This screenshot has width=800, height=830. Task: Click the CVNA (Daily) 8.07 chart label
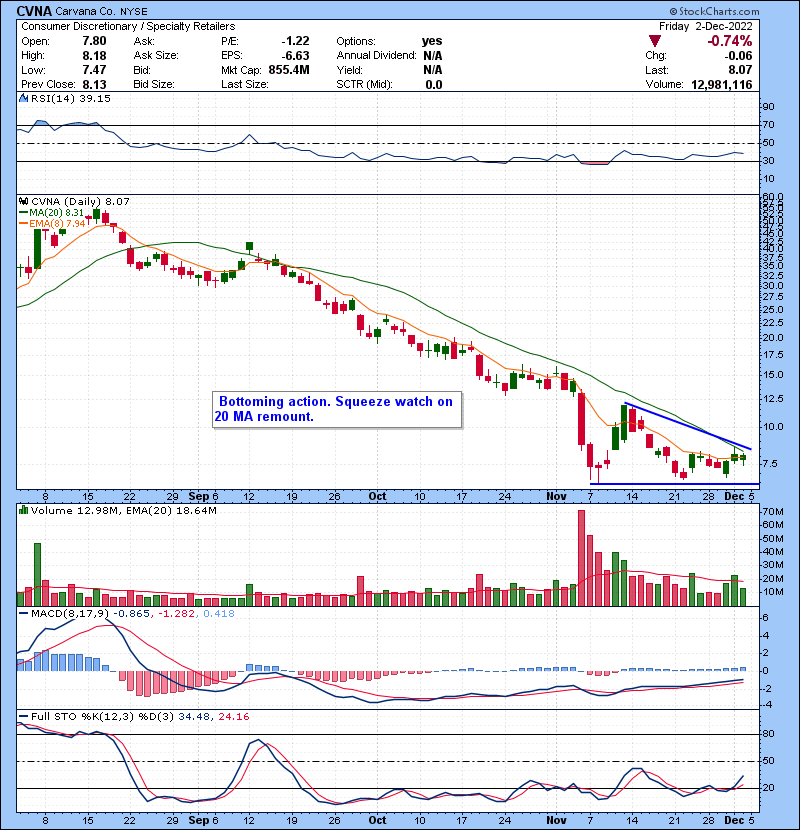click(80, 202)
